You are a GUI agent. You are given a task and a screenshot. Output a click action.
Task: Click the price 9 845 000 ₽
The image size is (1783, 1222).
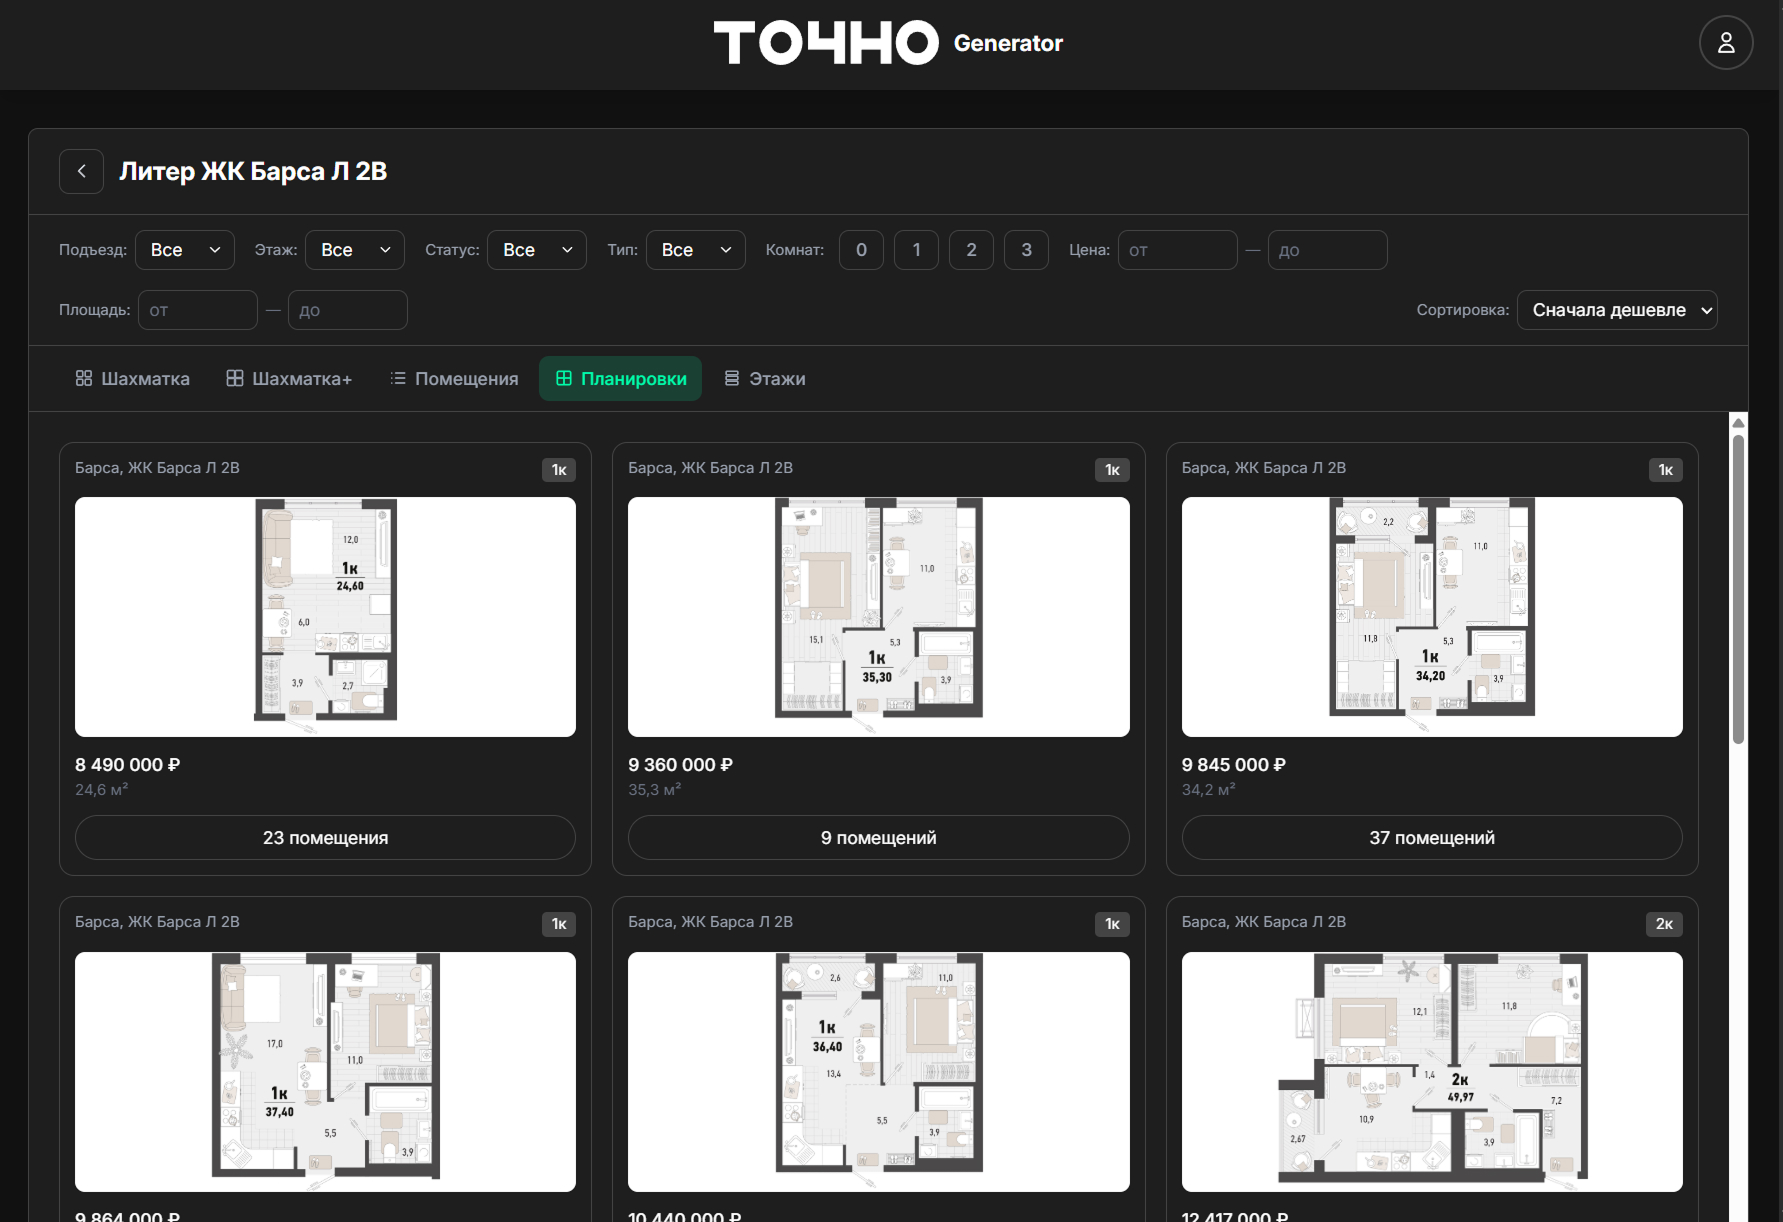tap(1233, 765)
